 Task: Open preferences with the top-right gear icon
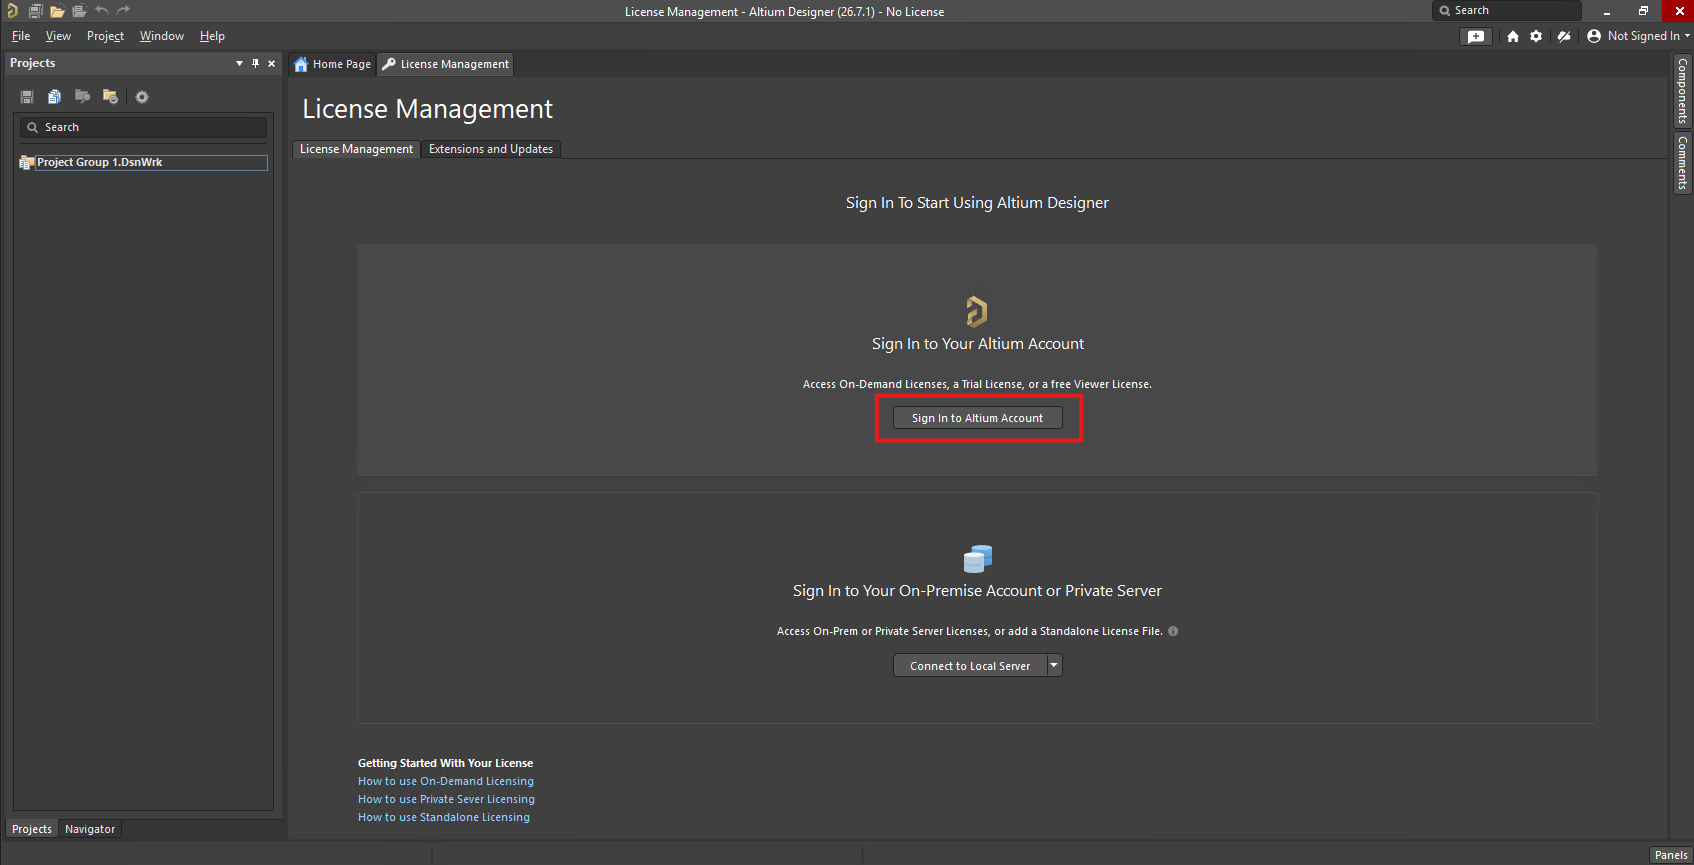[x=1536, y=36]
